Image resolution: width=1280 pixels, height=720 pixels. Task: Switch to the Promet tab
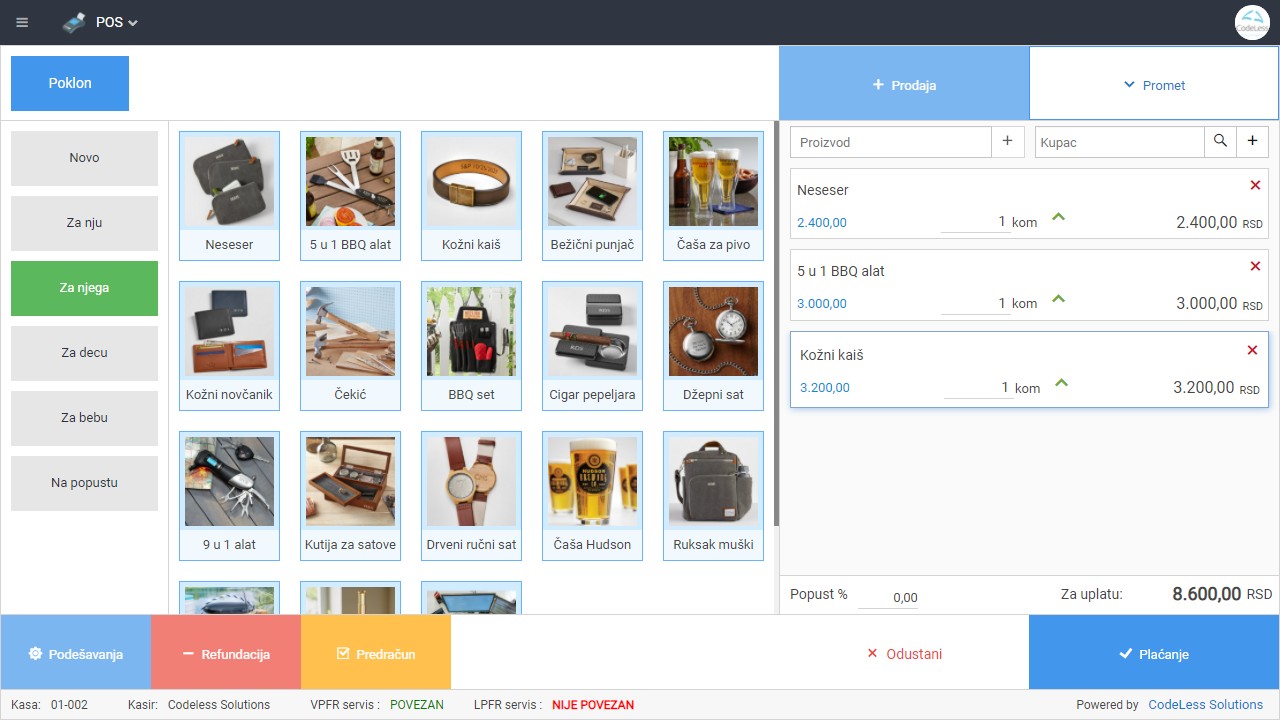click(x=1154, y=83)
